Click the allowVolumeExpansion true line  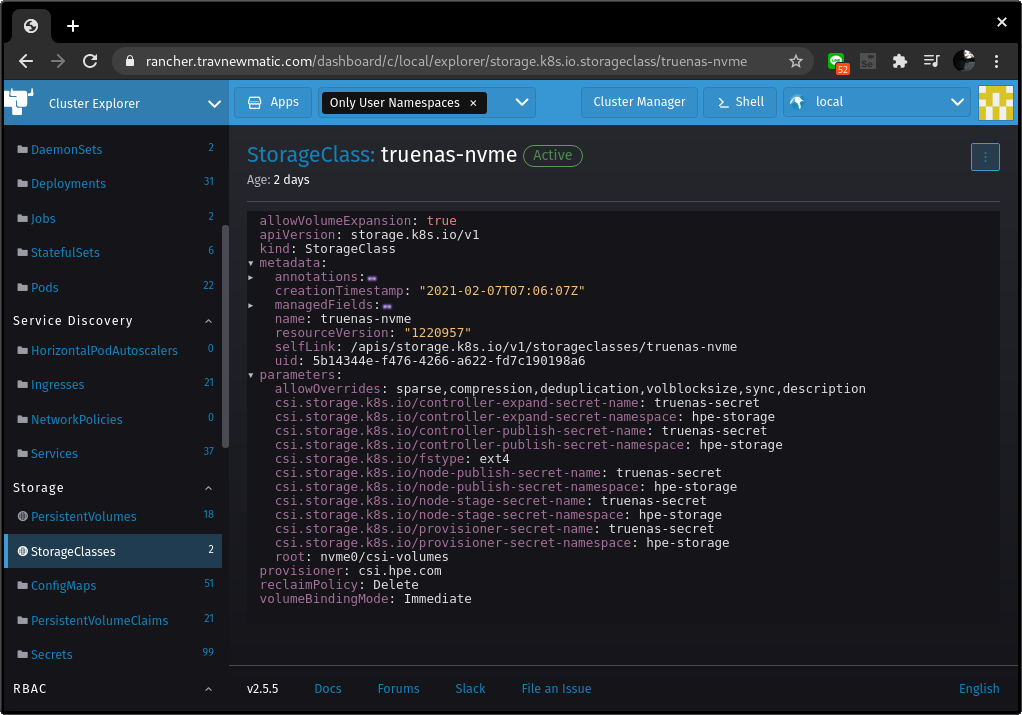coord(358,221)
